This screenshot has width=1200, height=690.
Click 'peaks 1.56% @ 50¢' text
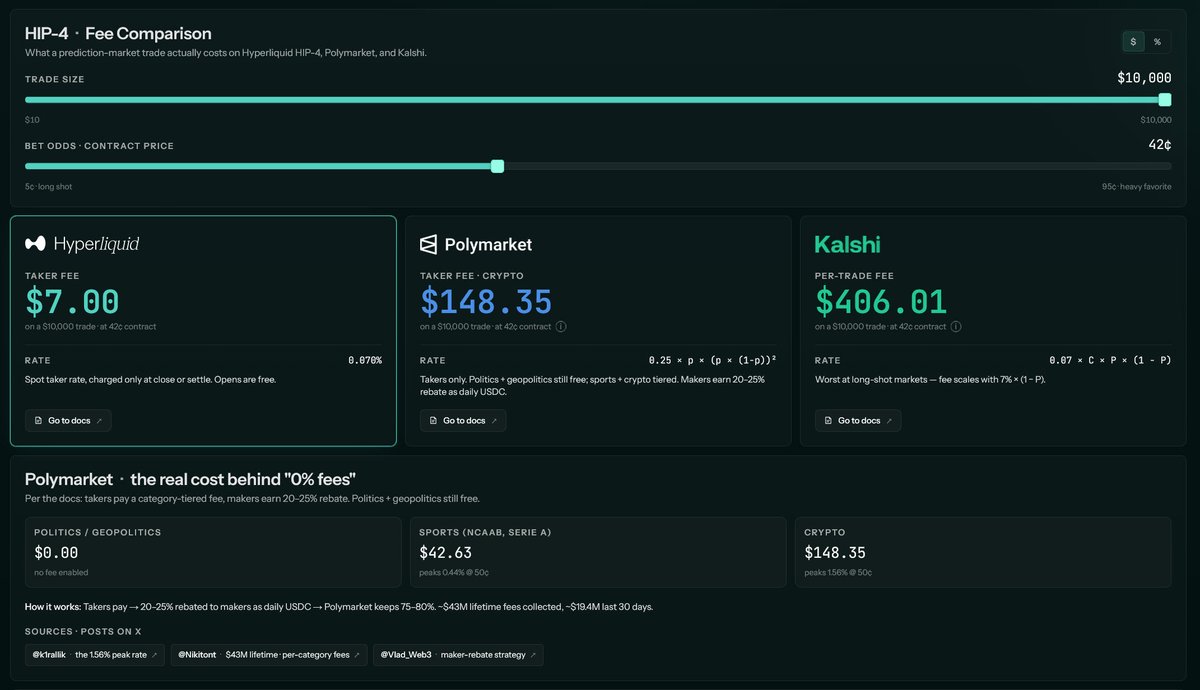(x=838, y=573)
